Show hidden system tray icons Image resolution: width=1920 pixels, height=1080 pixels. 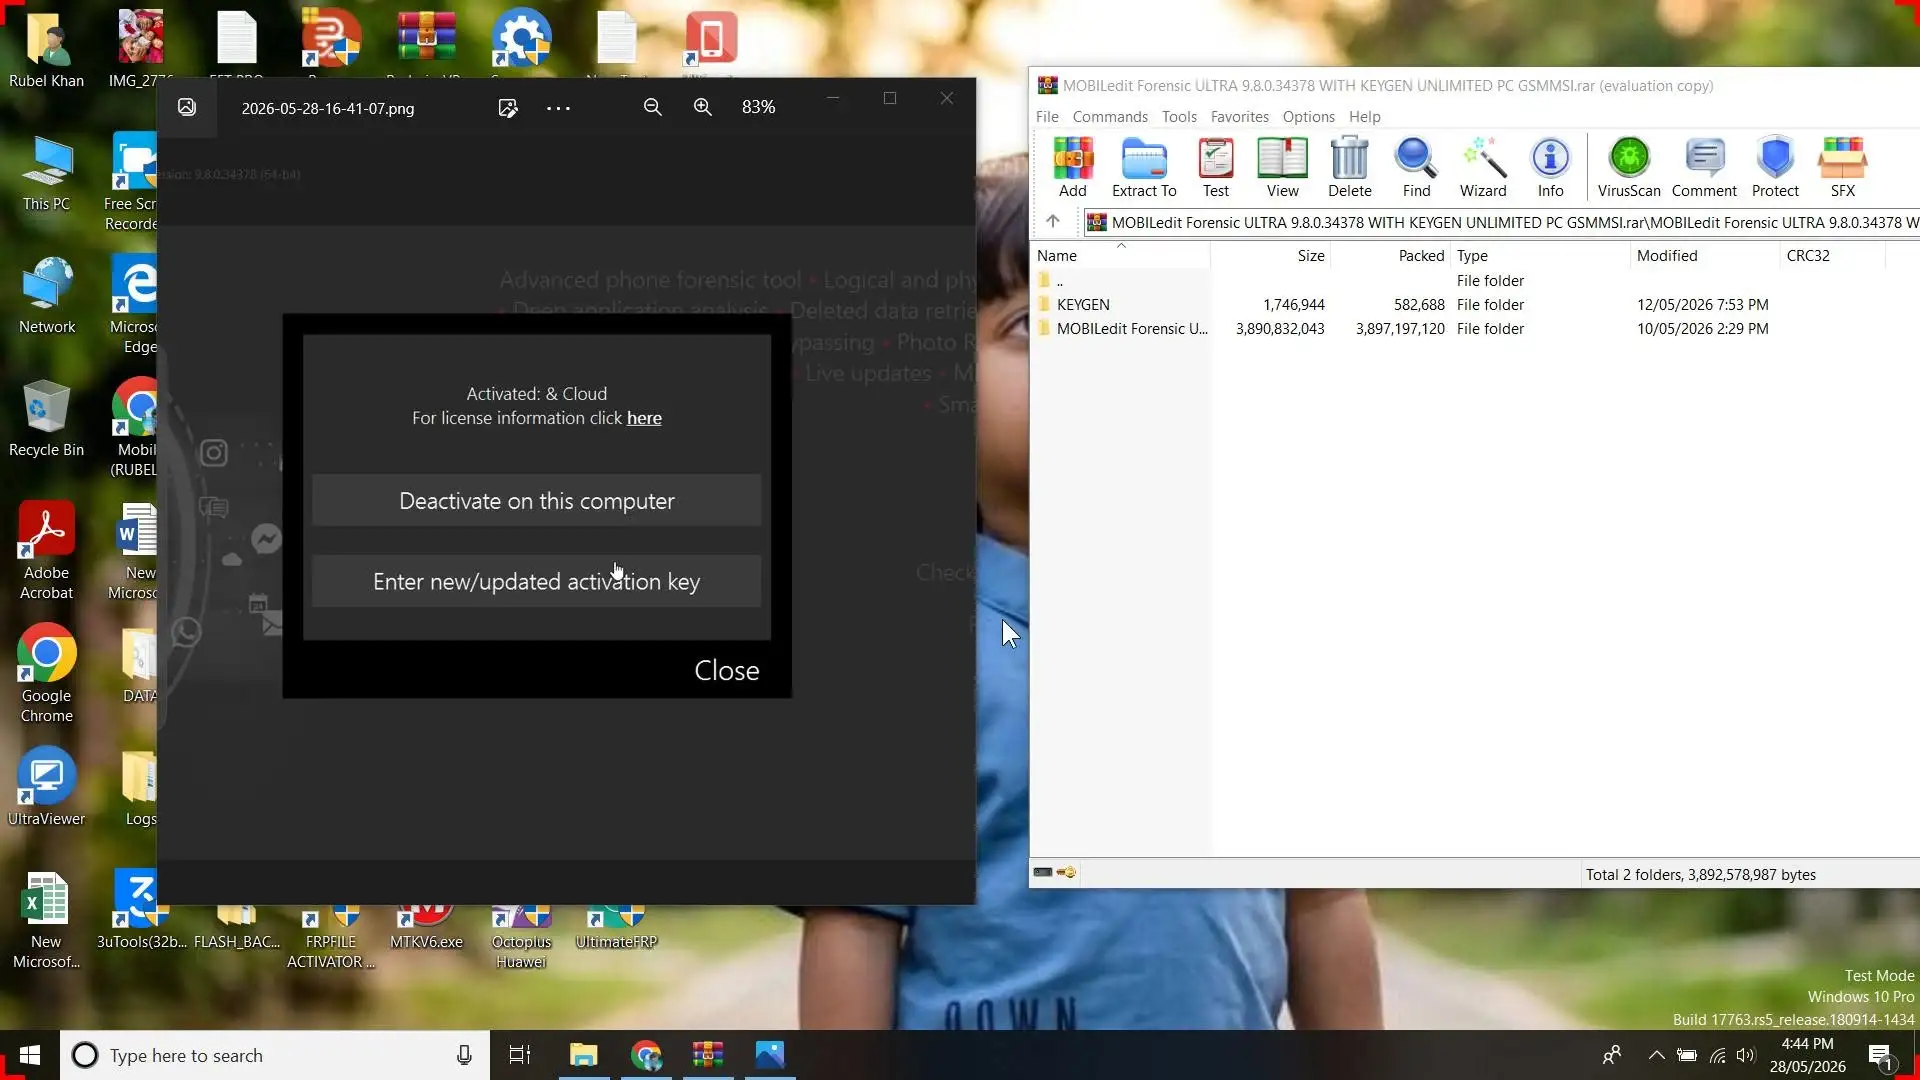pyautogui.click(x=1656, y=1055)
